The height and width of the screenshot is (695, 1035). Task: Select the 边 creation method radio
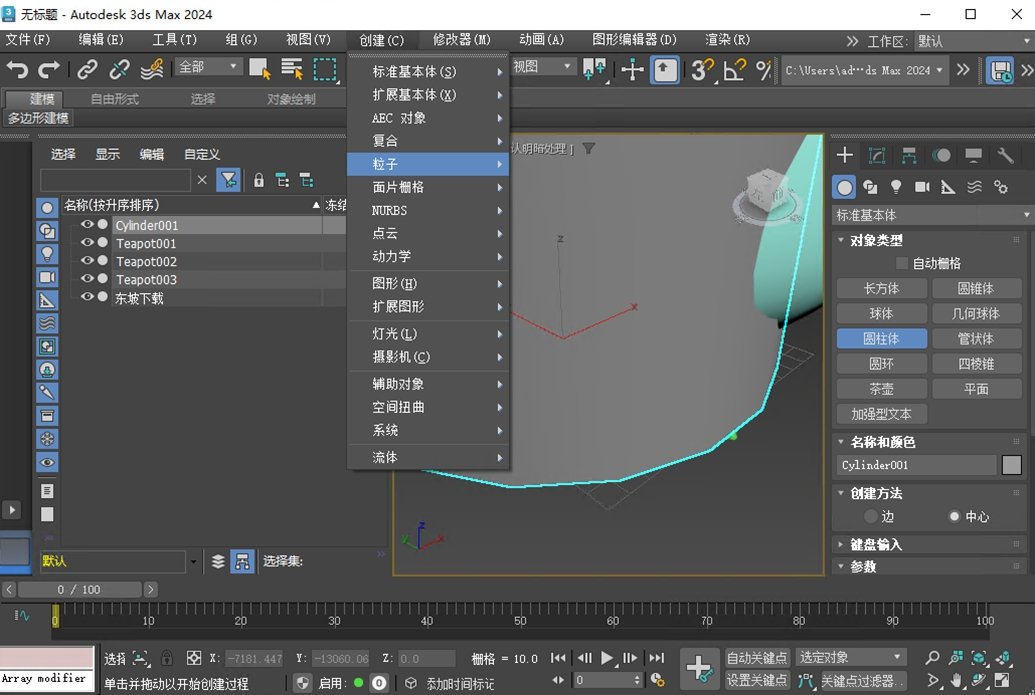click(871, 516)
